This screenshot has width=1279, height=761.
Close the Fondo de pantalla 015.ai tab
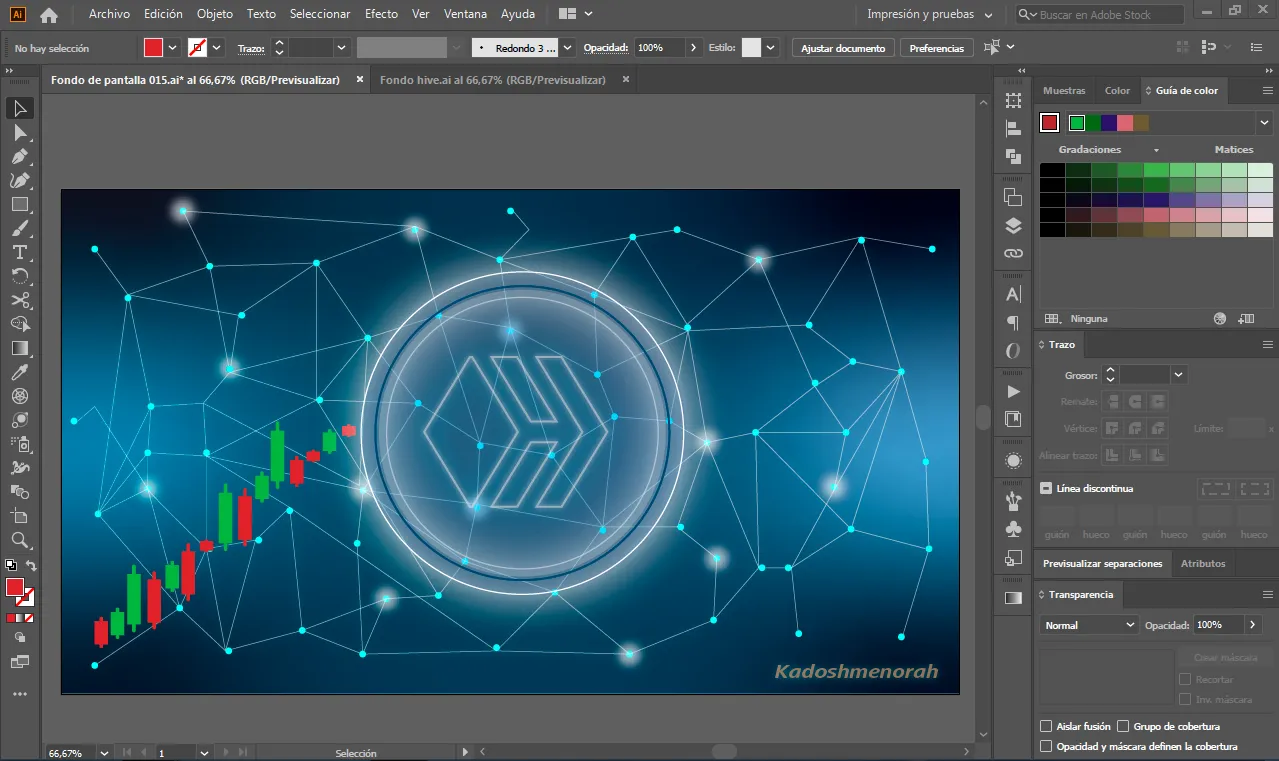360,80
